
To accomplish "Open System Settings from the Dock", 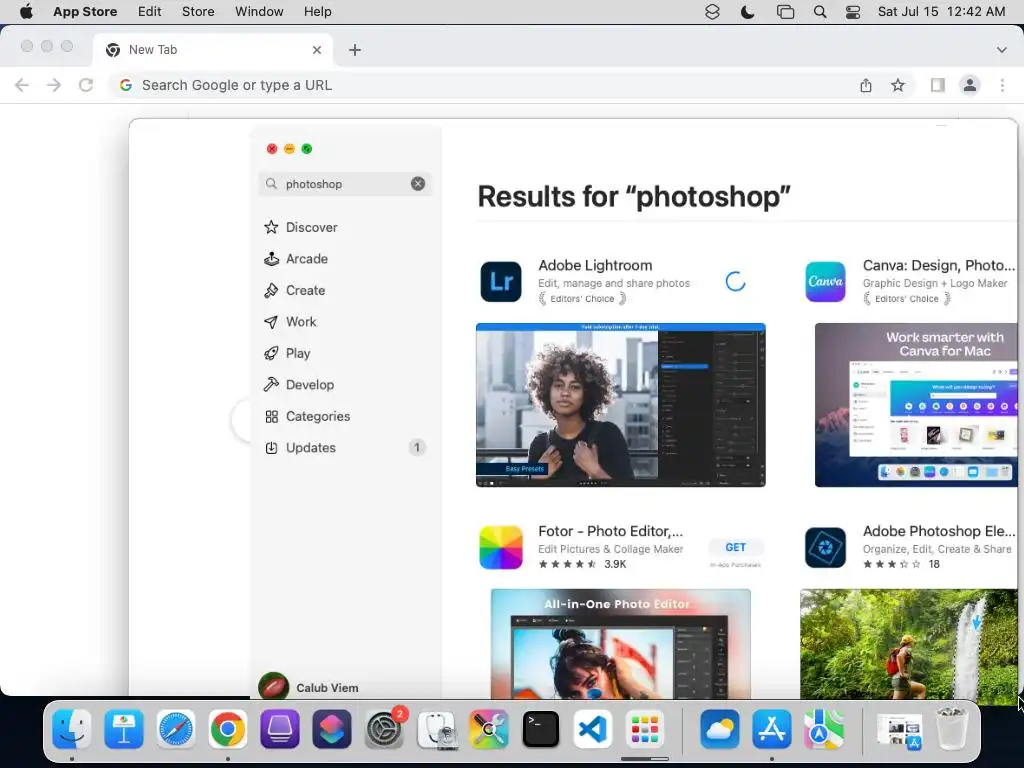I will tap(384, 729).
